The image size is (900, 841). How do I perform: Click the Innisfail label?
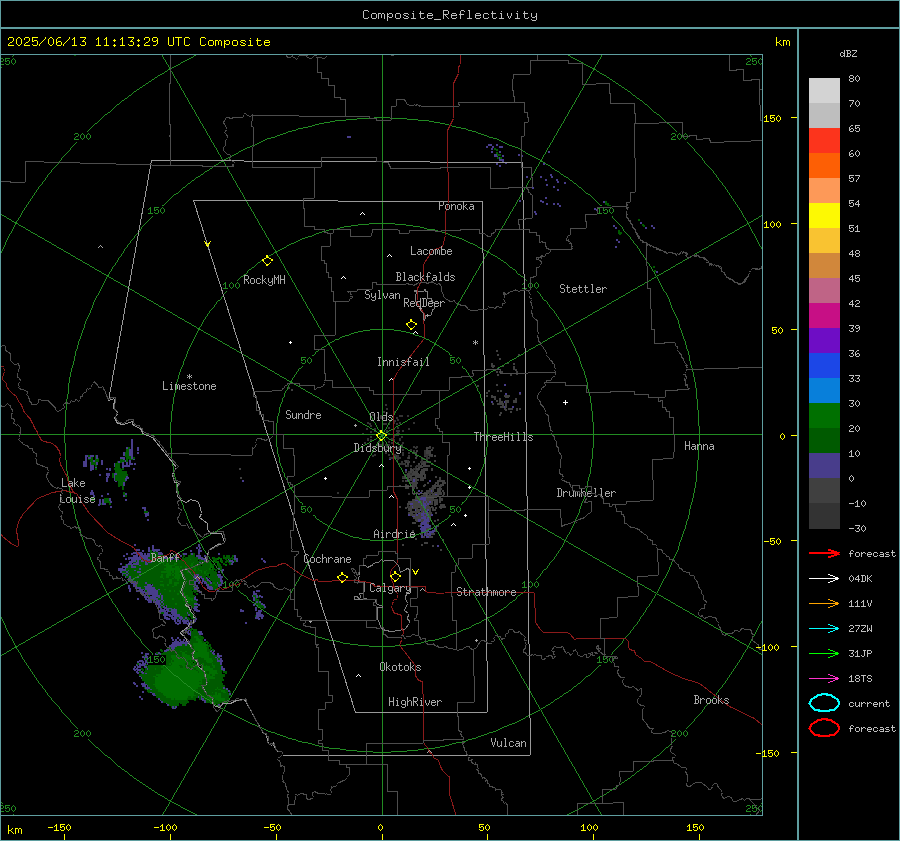(x=403, y=362)
